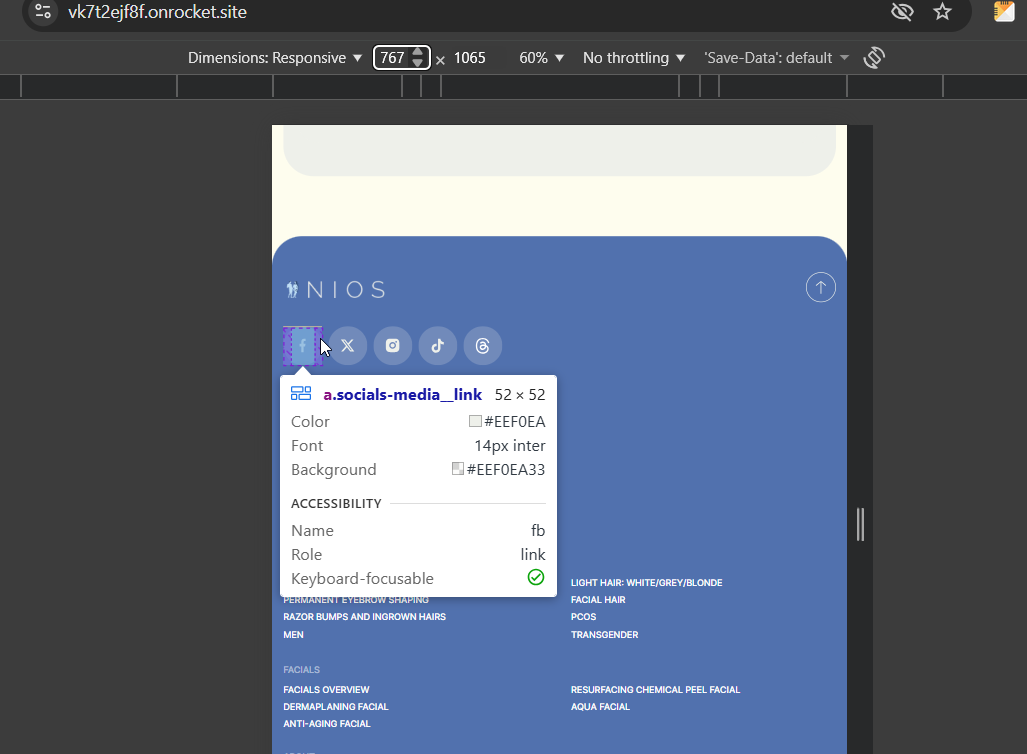
Task: Click the #EEF0EA33 background swatch in tooltip
Action: coord(458,469)
